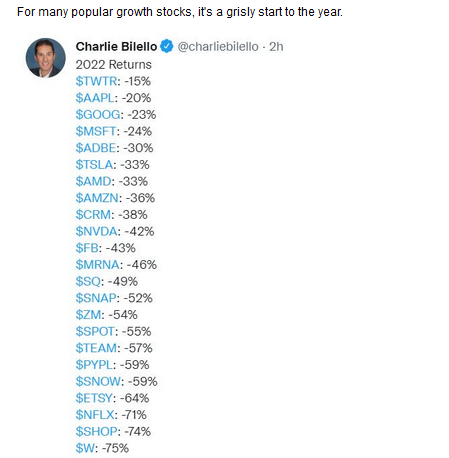Open the $PYPL cashtag
Image resolution: width=449 pixels, height=458 pixels.
coord(94,365)
